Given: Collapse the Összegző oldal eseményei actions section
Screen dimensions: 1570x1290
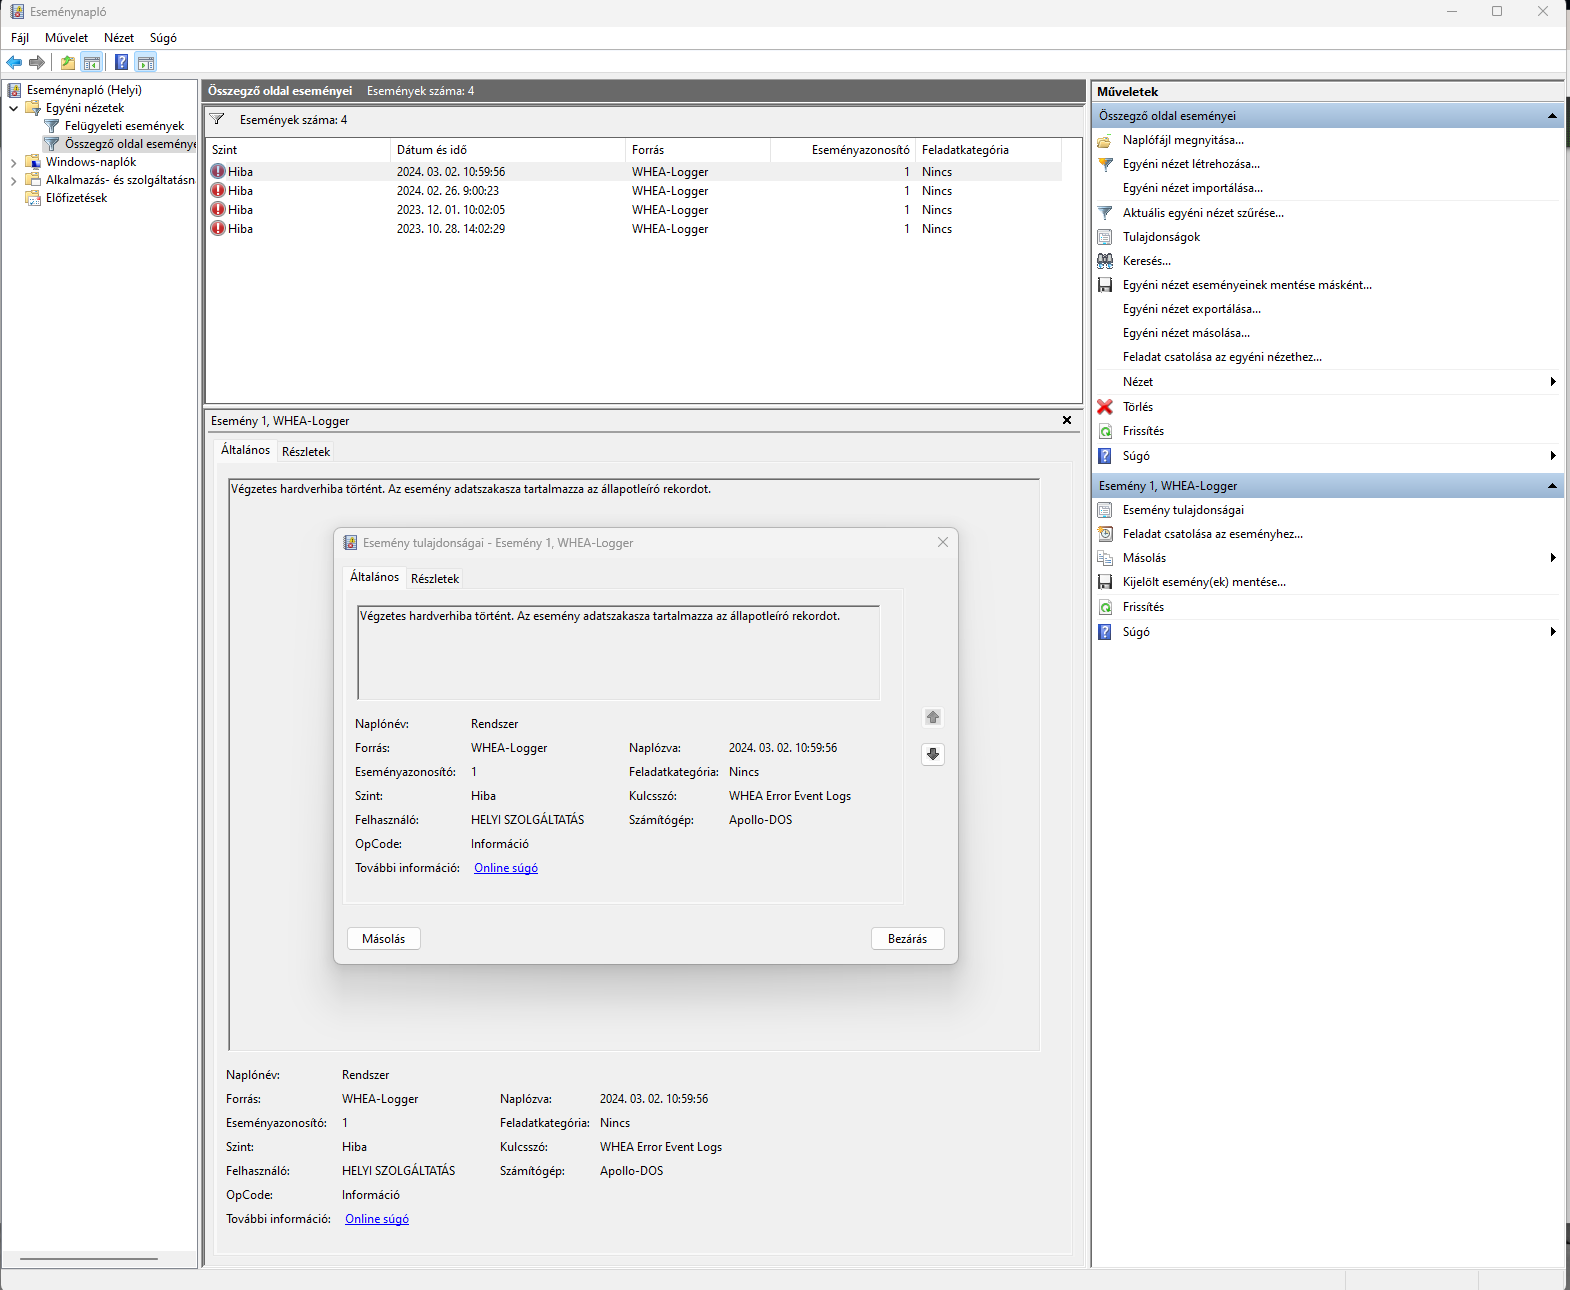Looking at the screenshot, I should [x=1552, y=116].
